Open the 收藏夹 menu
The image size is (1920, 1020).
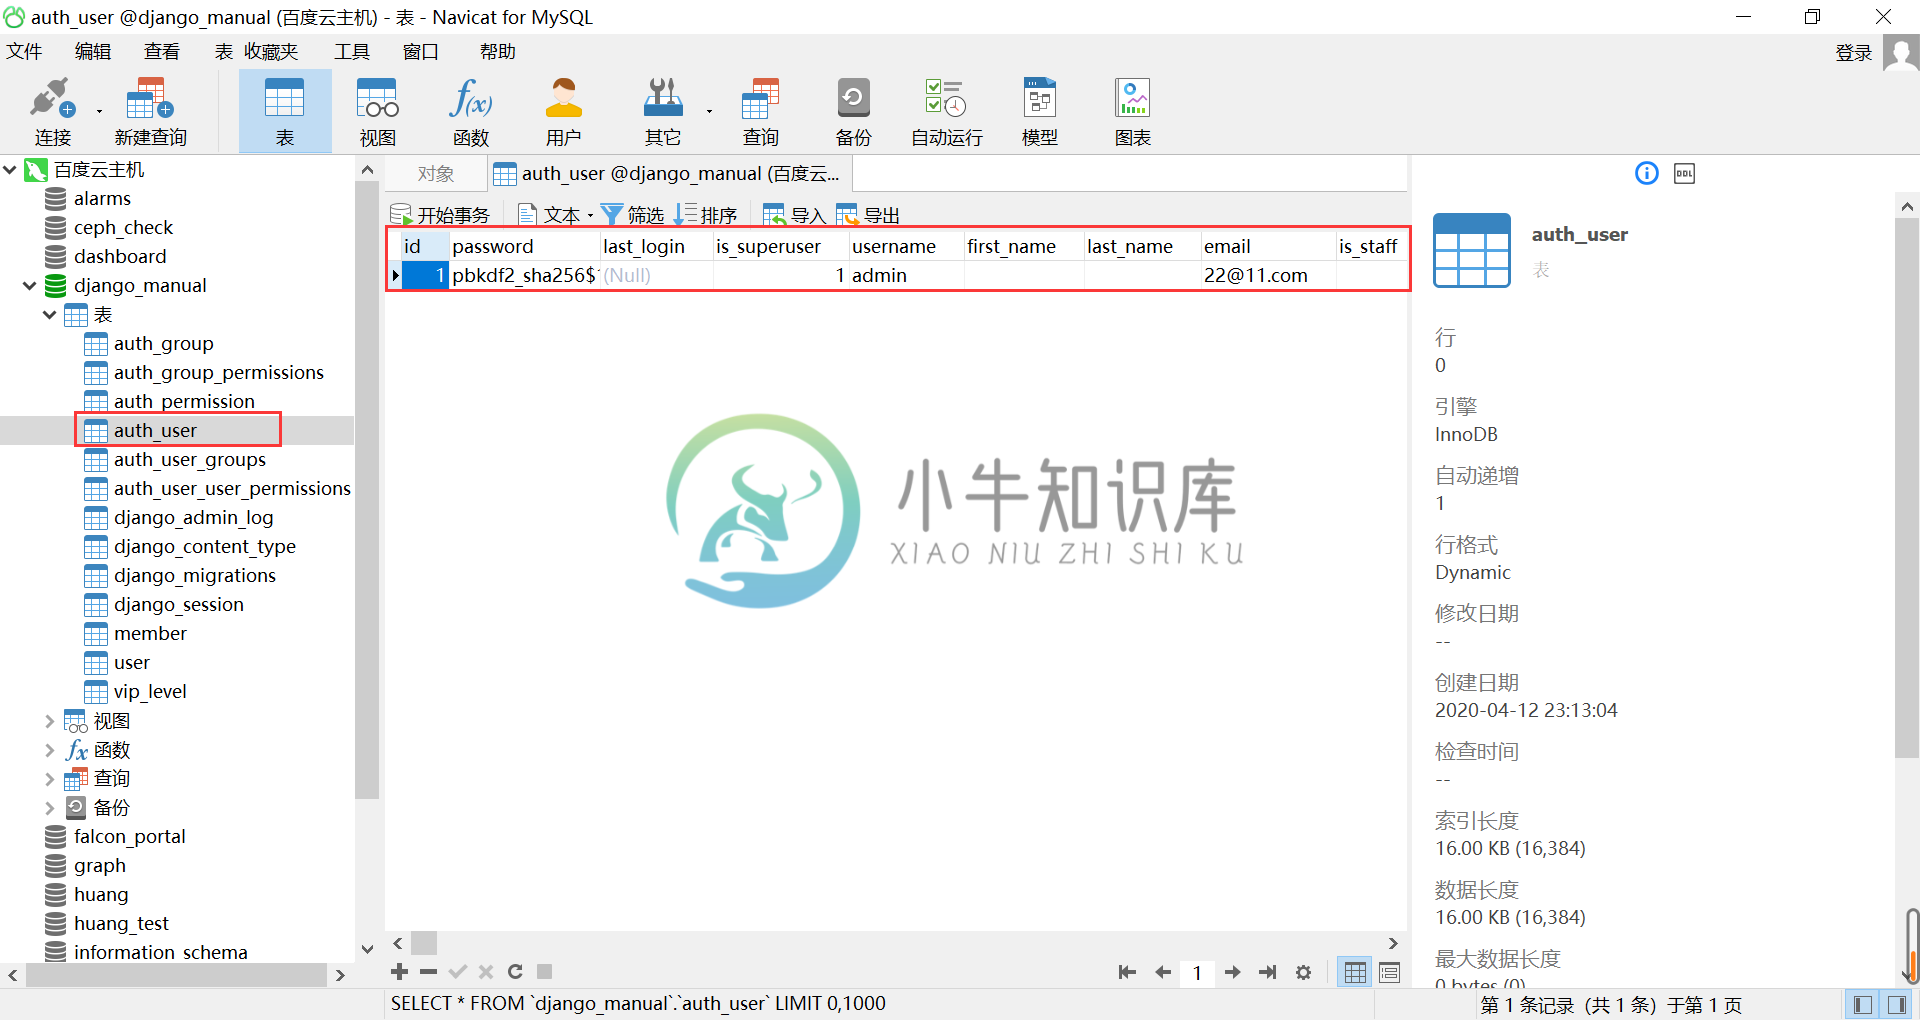(272, 51)
